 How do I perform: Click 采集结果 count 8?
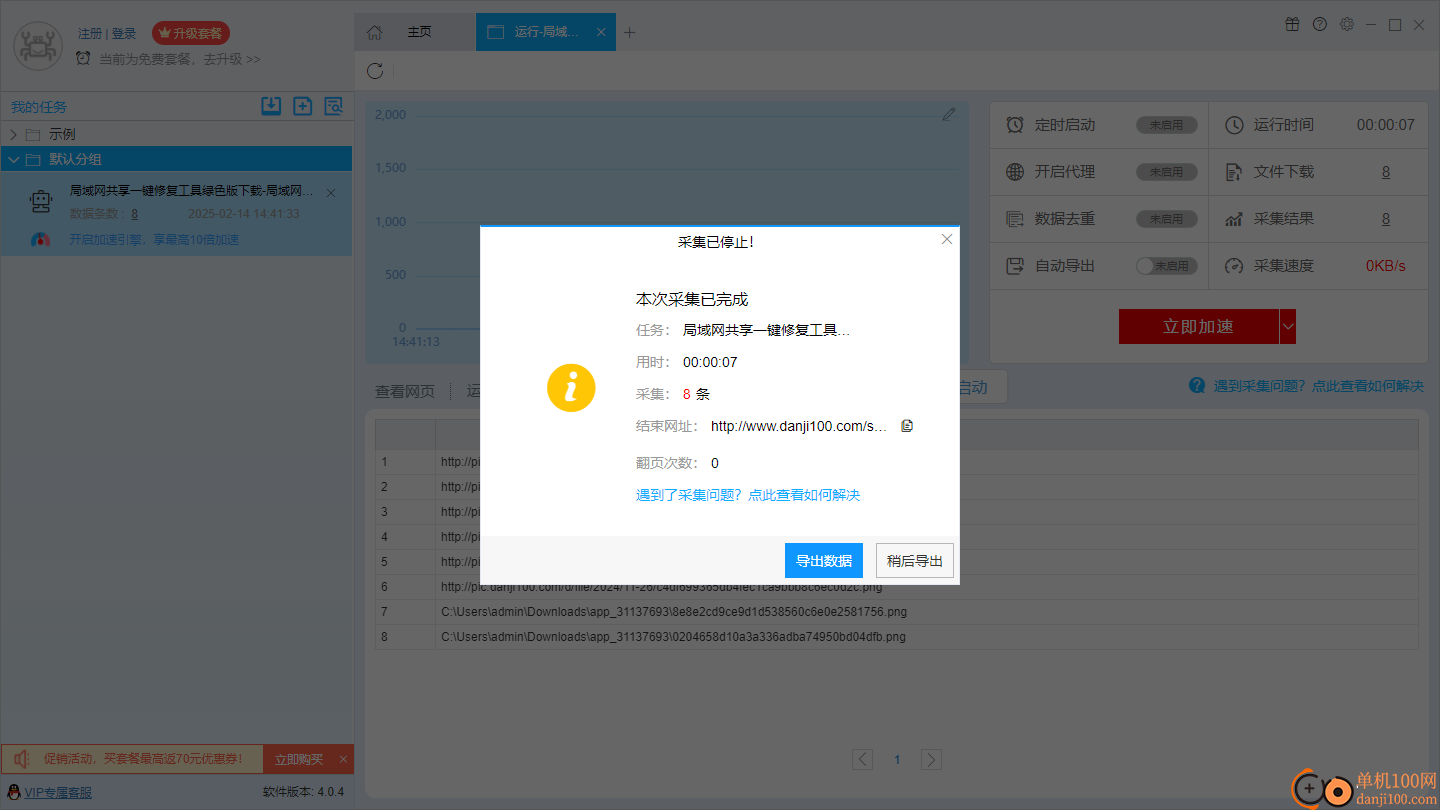1386,219
